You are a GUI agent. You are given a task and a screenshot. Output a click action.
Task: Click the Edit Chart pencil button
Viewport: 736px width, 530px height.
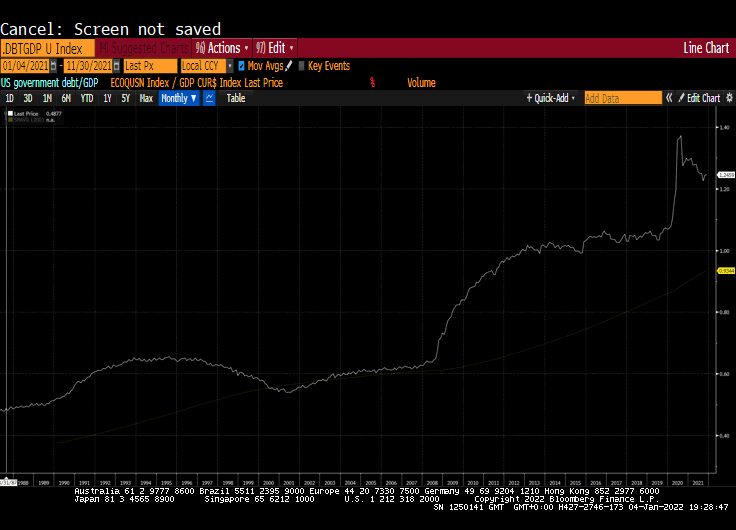702,98
